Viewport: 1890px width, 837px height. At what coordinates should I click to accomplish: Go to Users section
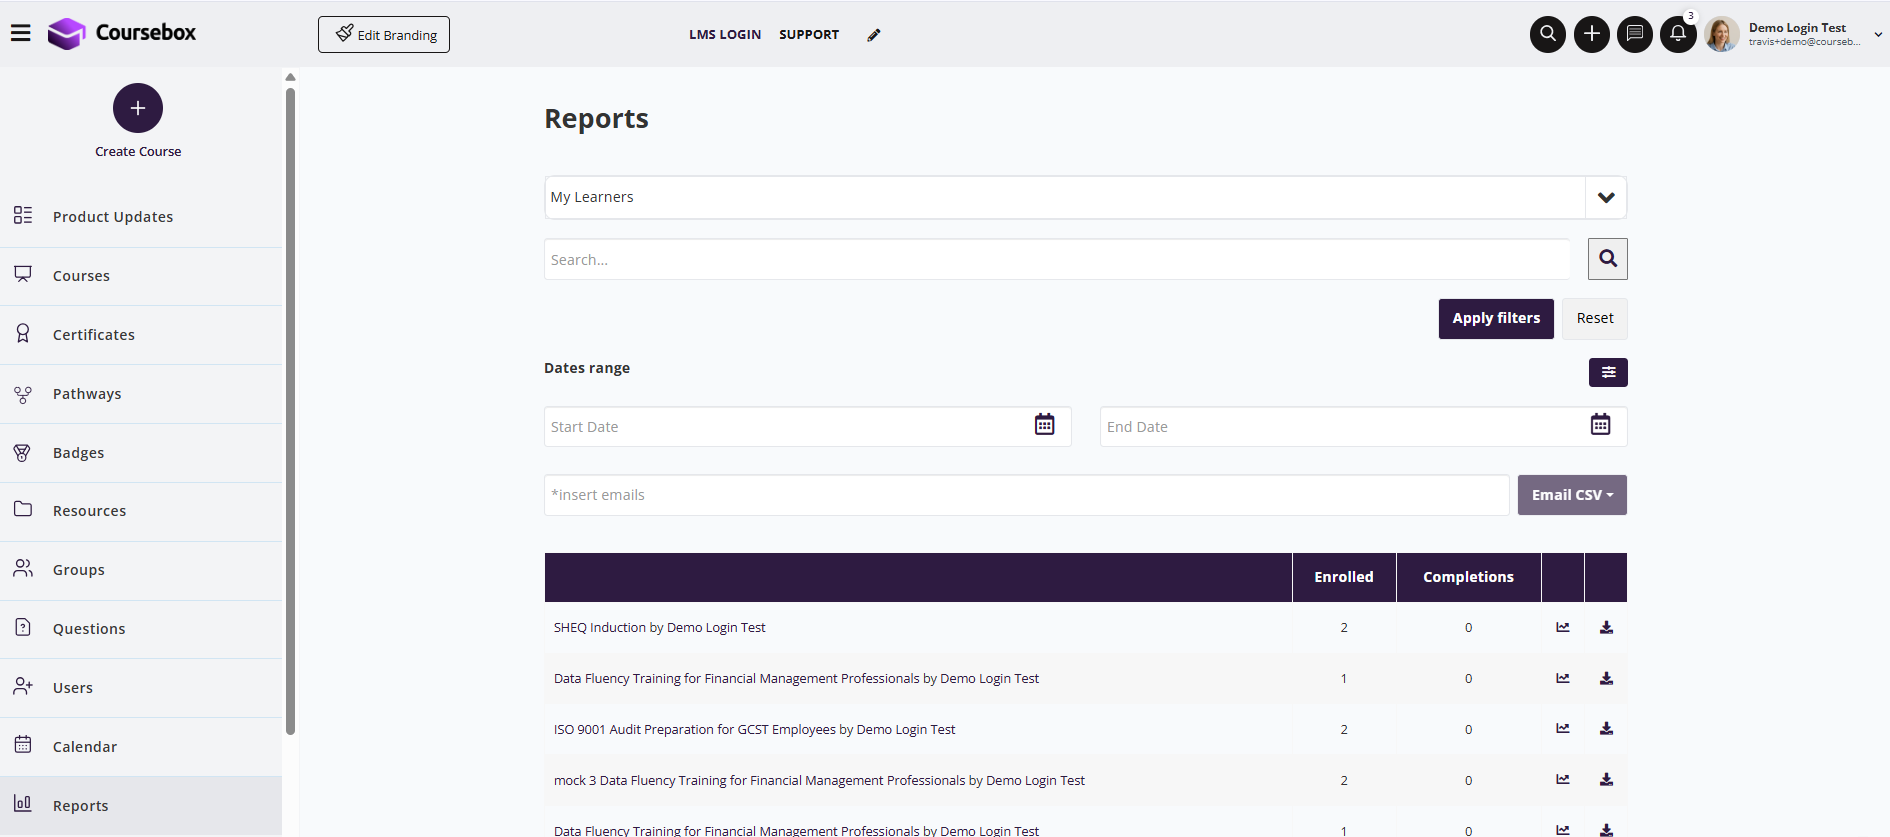pos(141,688)
